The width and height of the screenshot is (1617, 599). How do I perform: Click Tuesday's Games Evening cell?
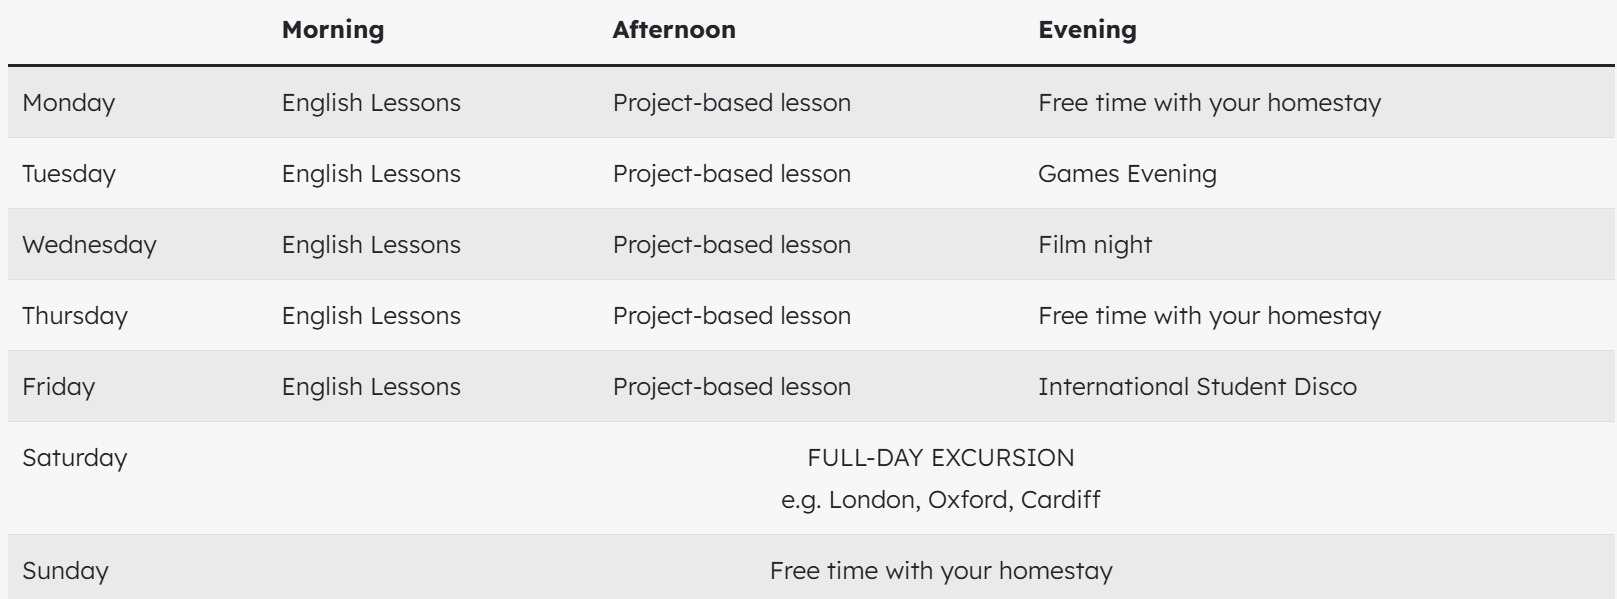[1127, 174]
